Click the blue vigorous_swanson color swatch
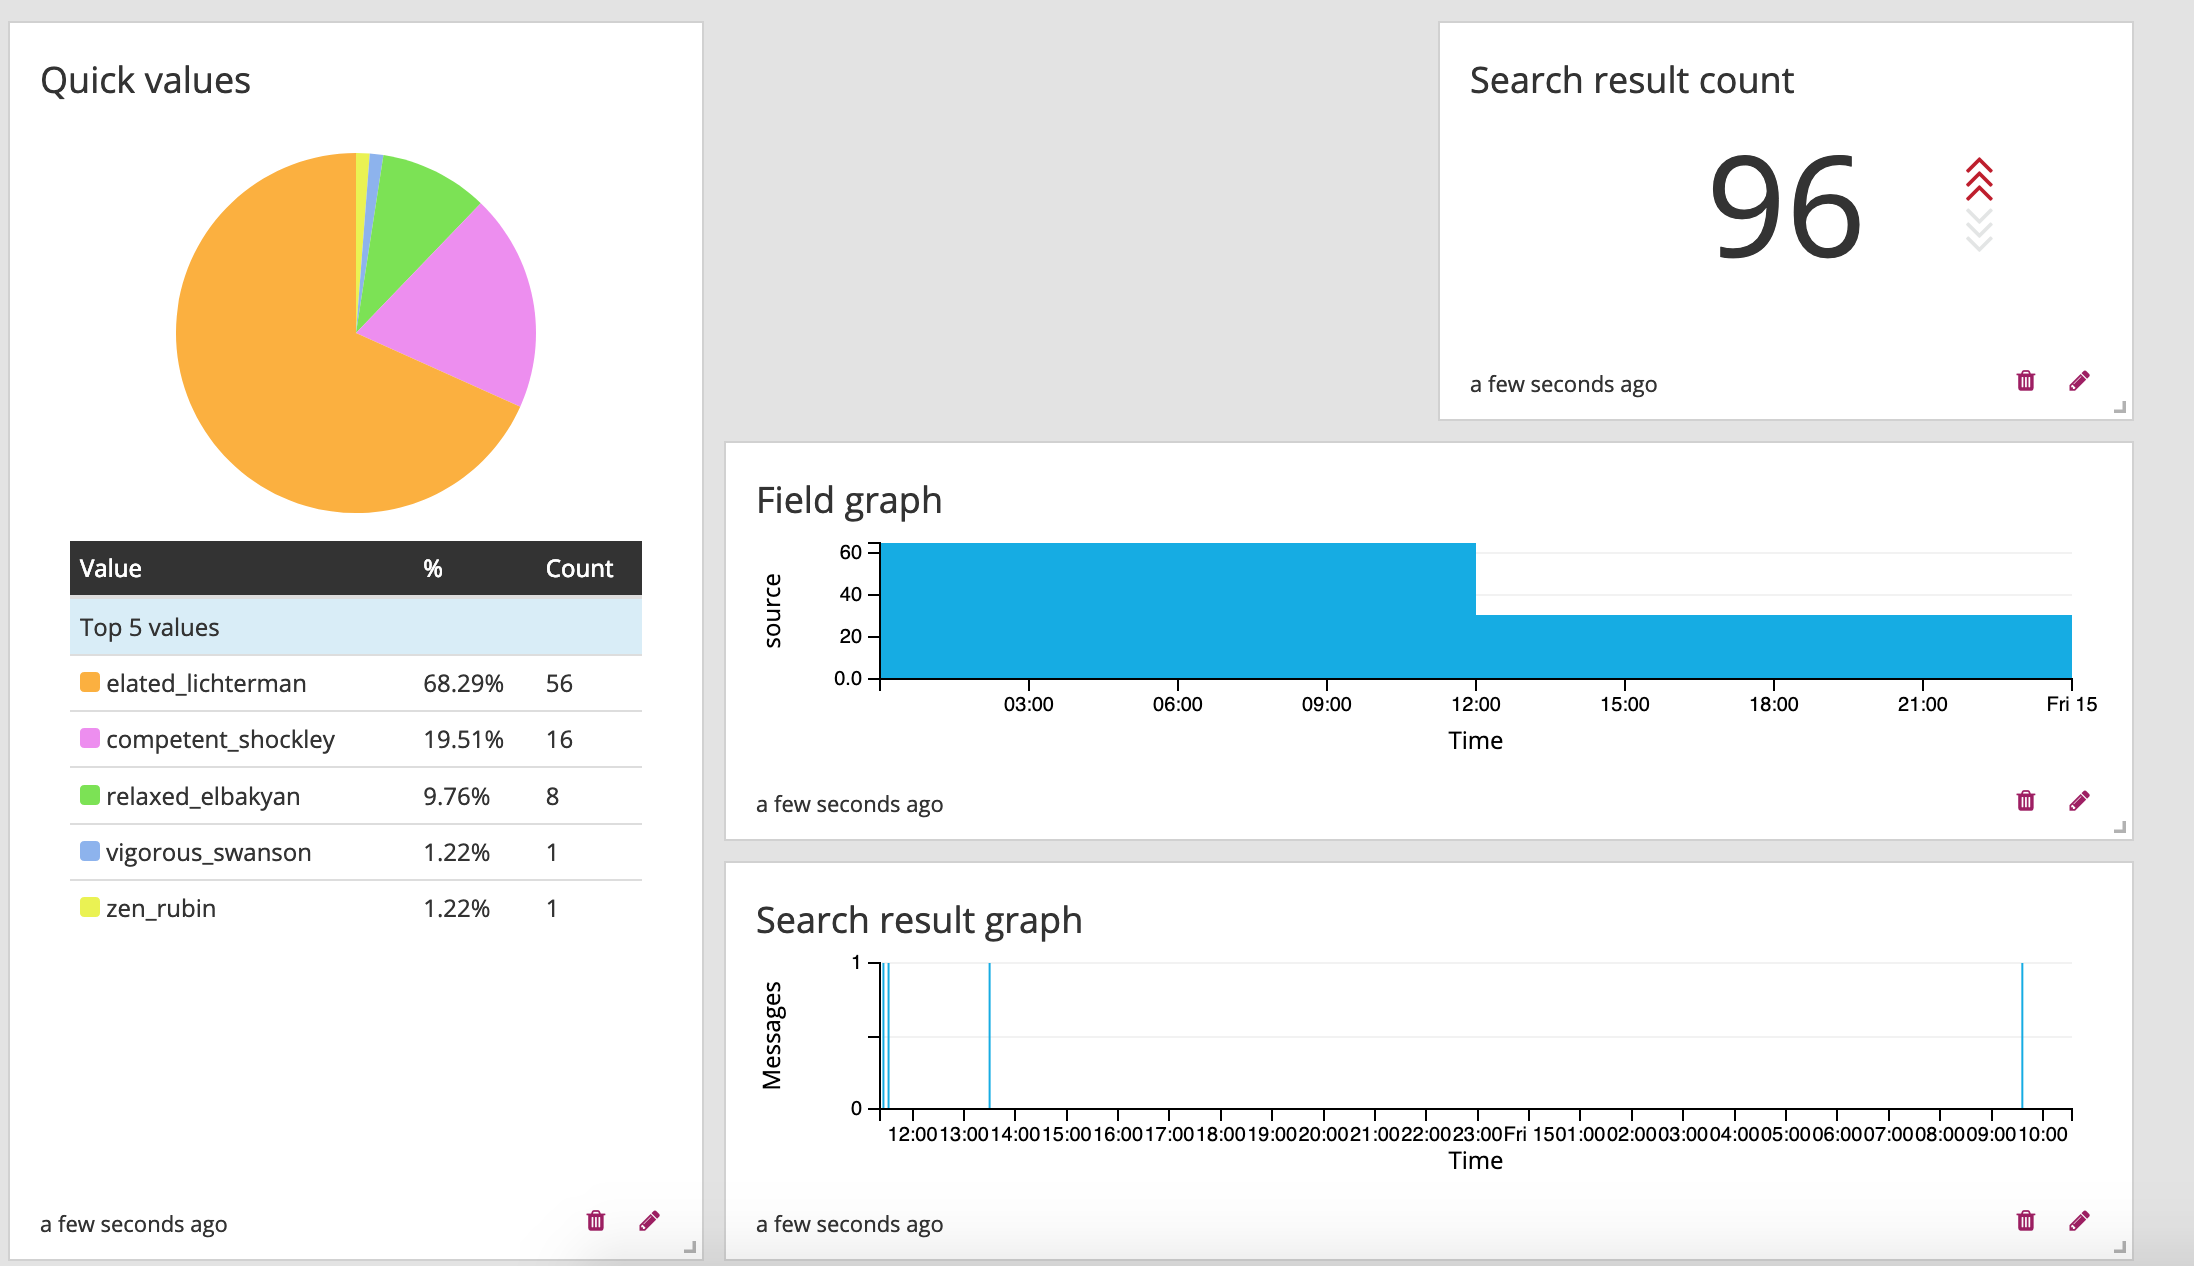 [90, 851]
